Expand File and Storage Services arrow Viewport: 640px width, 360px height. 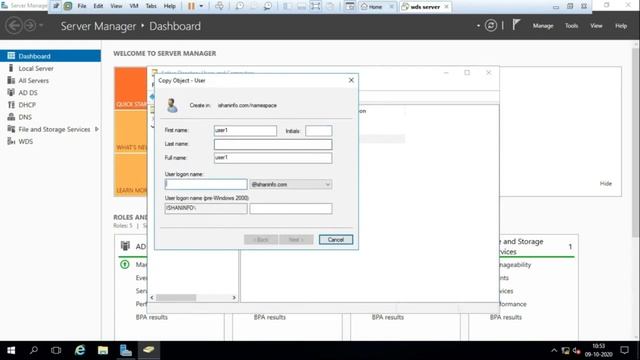97,129
